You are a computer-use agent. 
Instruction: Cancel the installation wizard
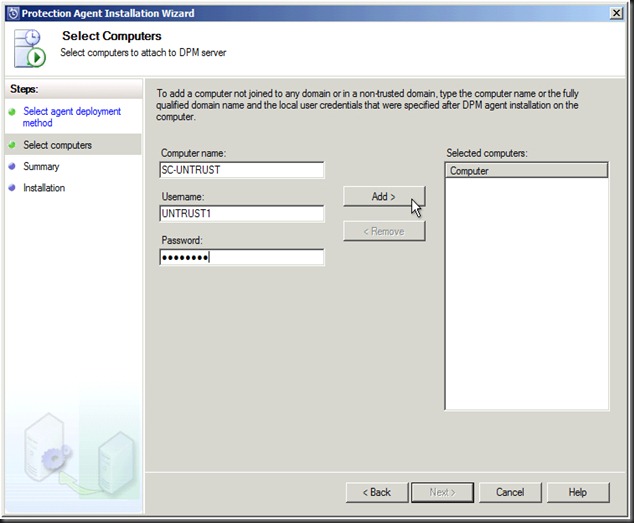pyautogui.click(x=510, y=492)
